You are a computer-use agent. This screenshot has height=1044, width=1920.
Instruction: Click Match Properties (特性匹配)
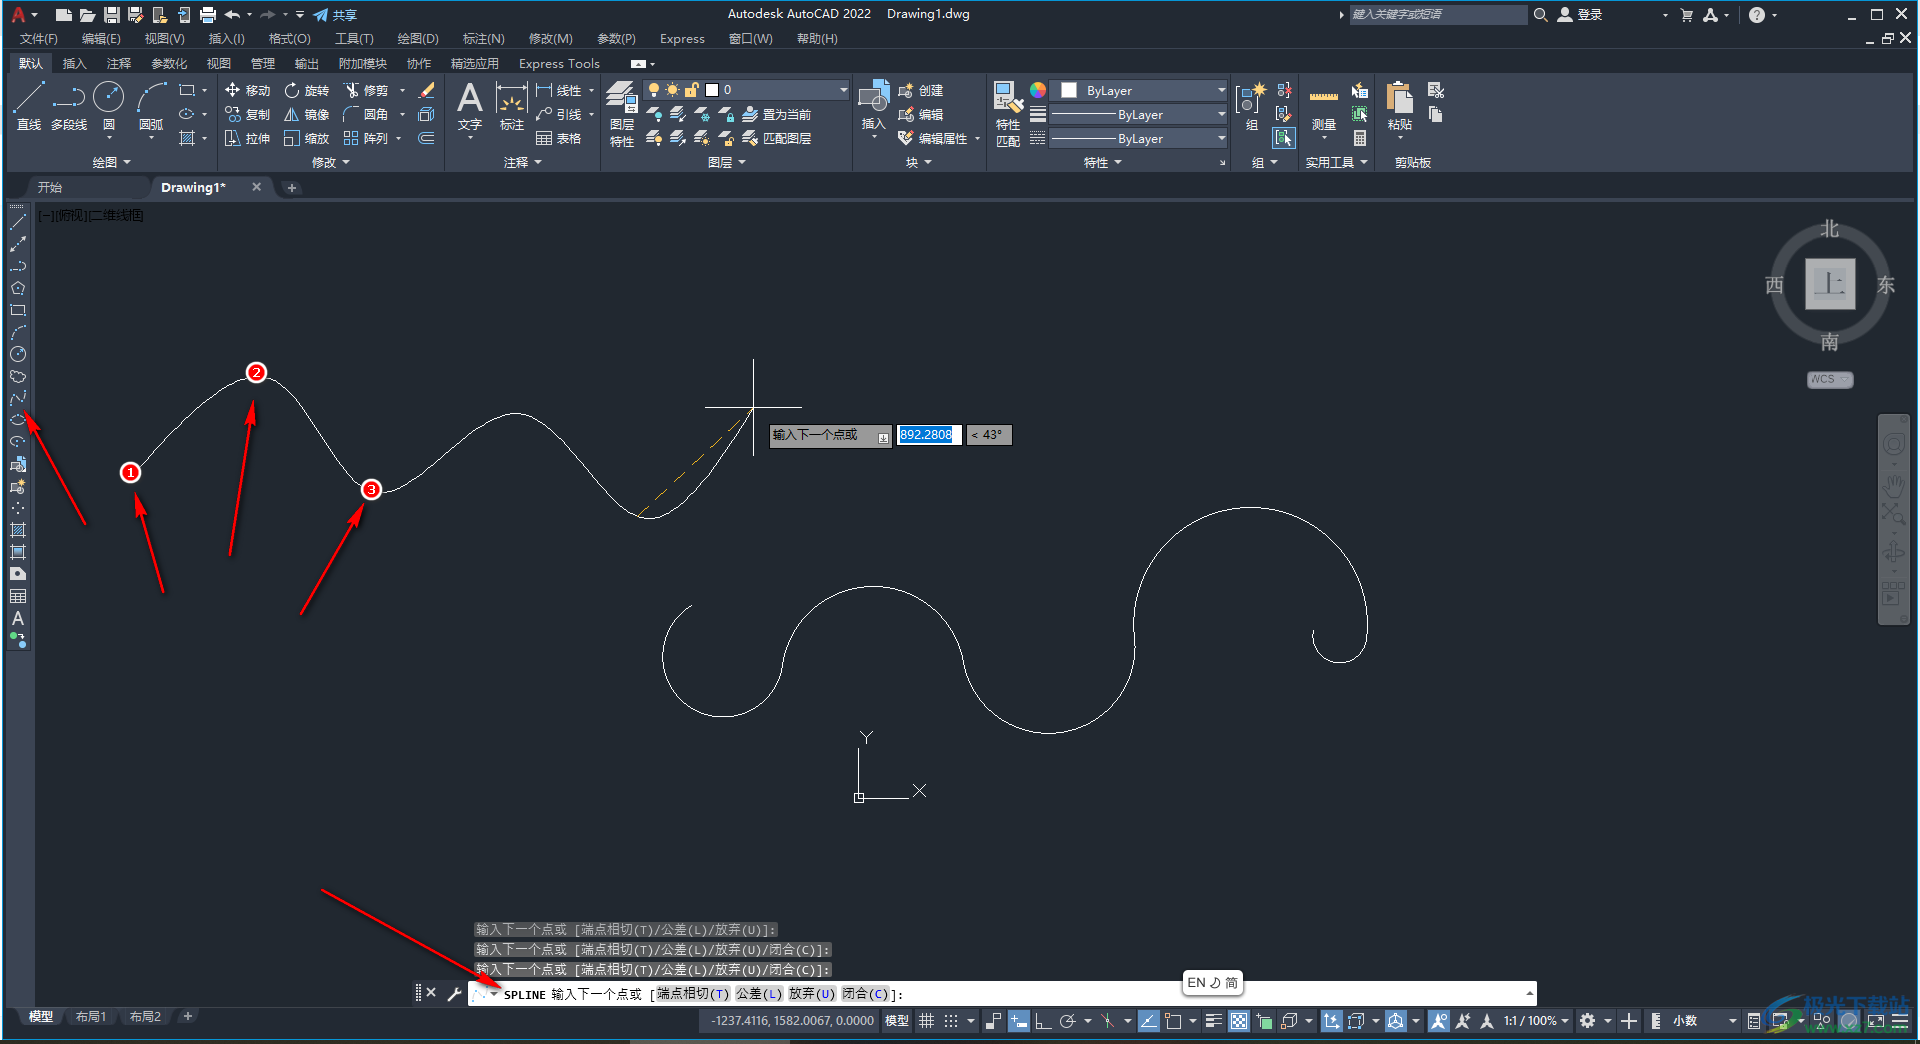(x=1008, y=114)
